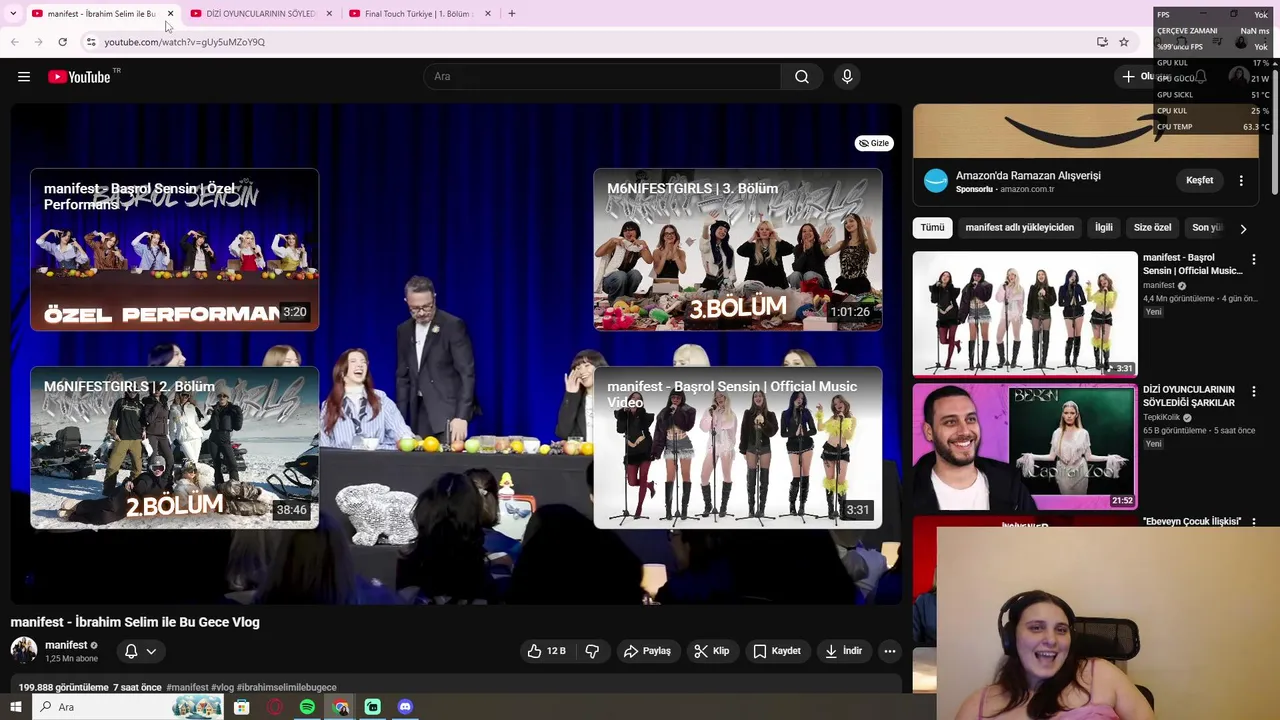Open Başrol Sensin Official Music sidebar thumbnail
This screenshot has width=1280, height=720.
(1025, 314)
